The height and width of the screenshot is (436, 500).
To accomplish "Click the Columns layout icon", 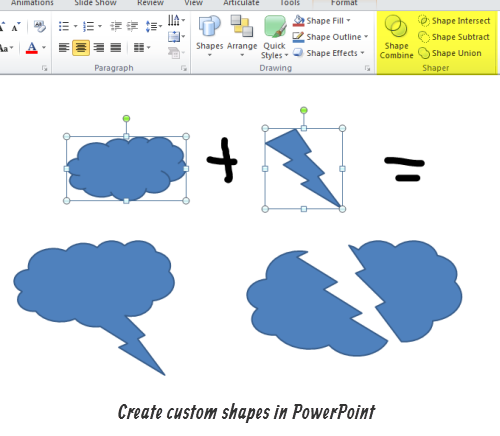I will click(139, 48).
